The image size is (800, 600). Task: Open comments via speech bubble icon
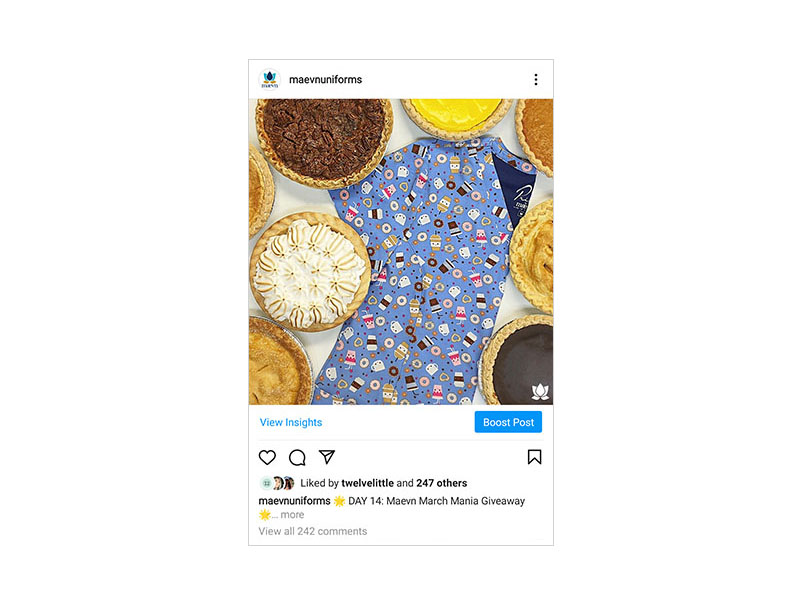pyautogui.click(x=297, y=457)
